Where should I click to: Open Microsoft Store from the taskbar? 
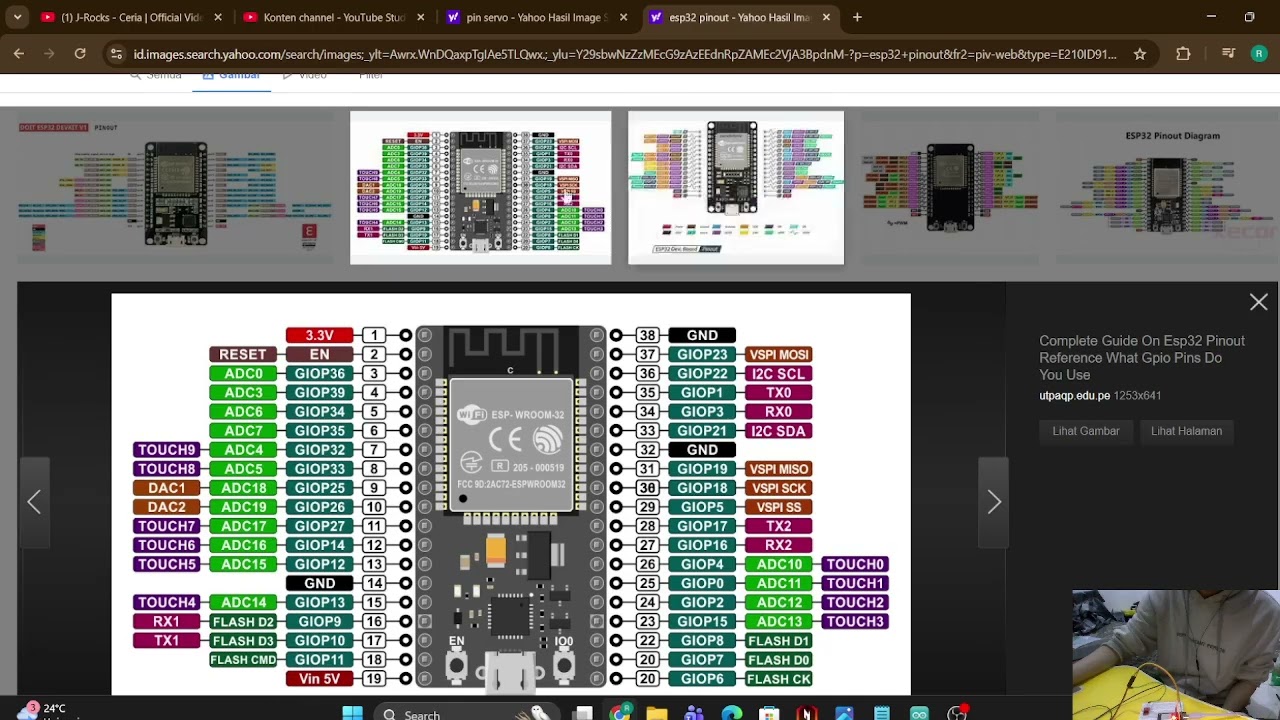click(x=769, y=714)
